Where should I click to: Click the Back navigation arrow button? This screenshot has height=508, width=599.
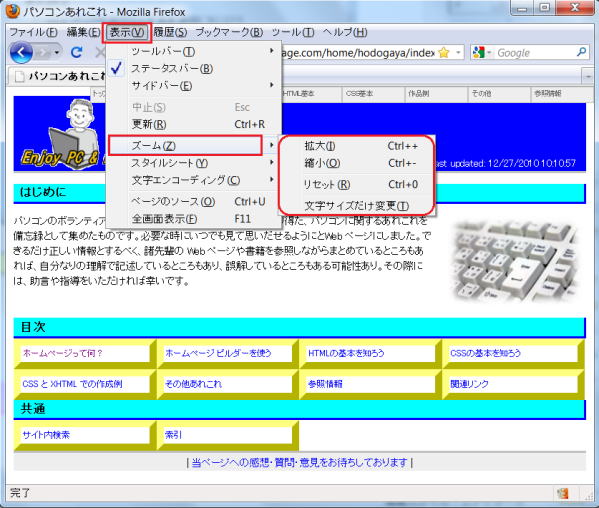pos(21,52)
